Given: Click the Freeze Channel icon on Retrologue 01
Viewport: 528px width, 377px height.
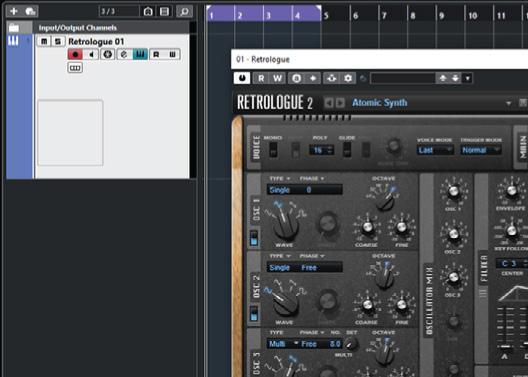Looking at the screenshot, I should [x=108, y=54].
